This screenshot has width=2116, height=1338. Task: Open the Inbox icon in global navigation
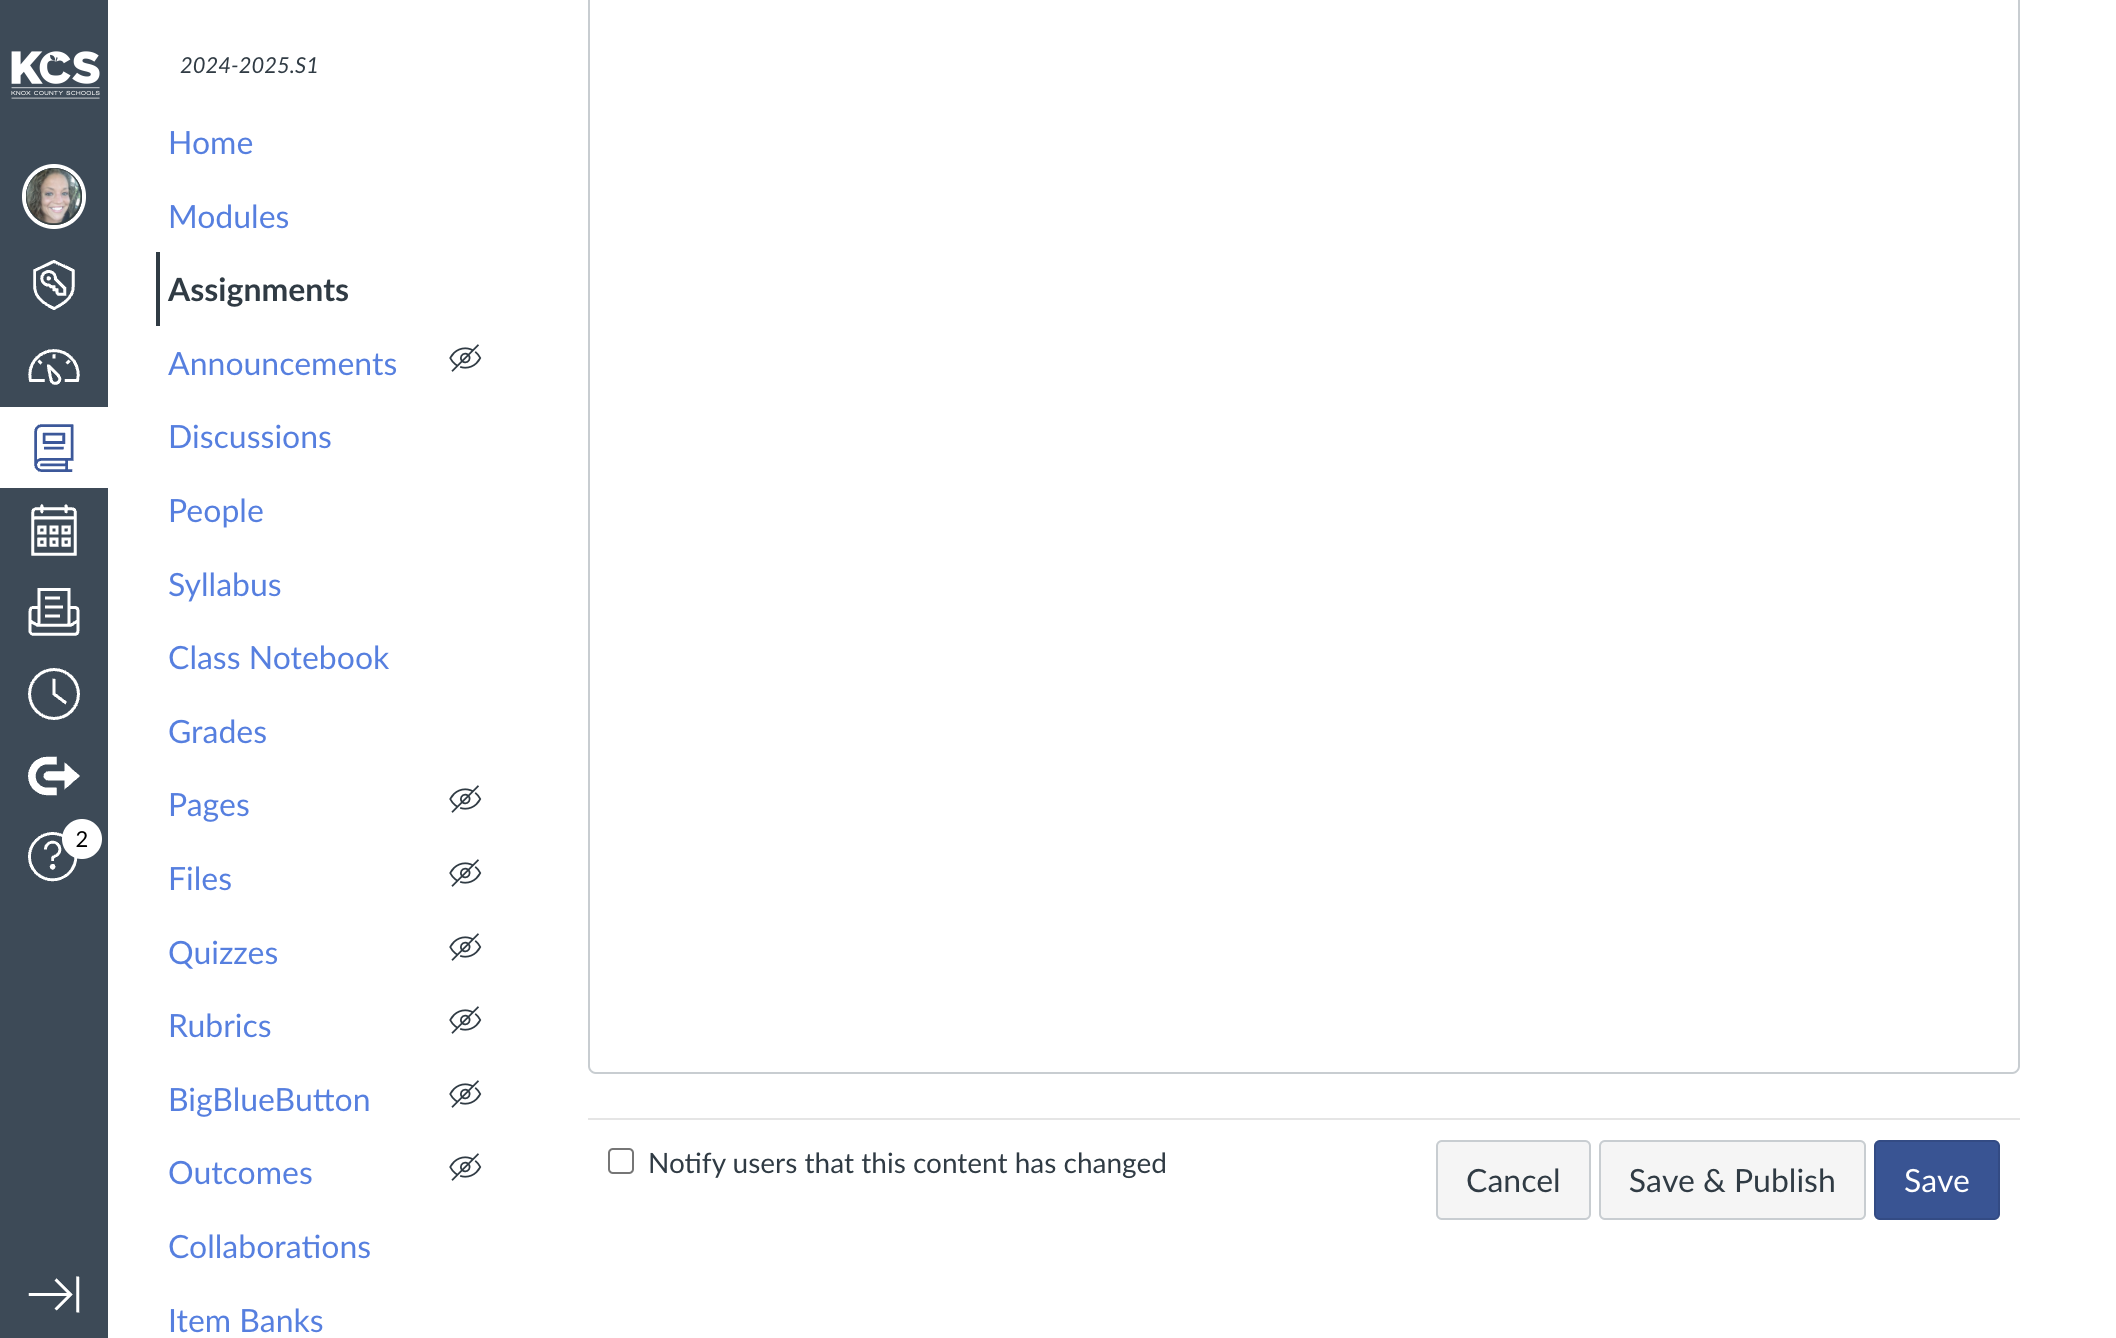click(54, 612)
